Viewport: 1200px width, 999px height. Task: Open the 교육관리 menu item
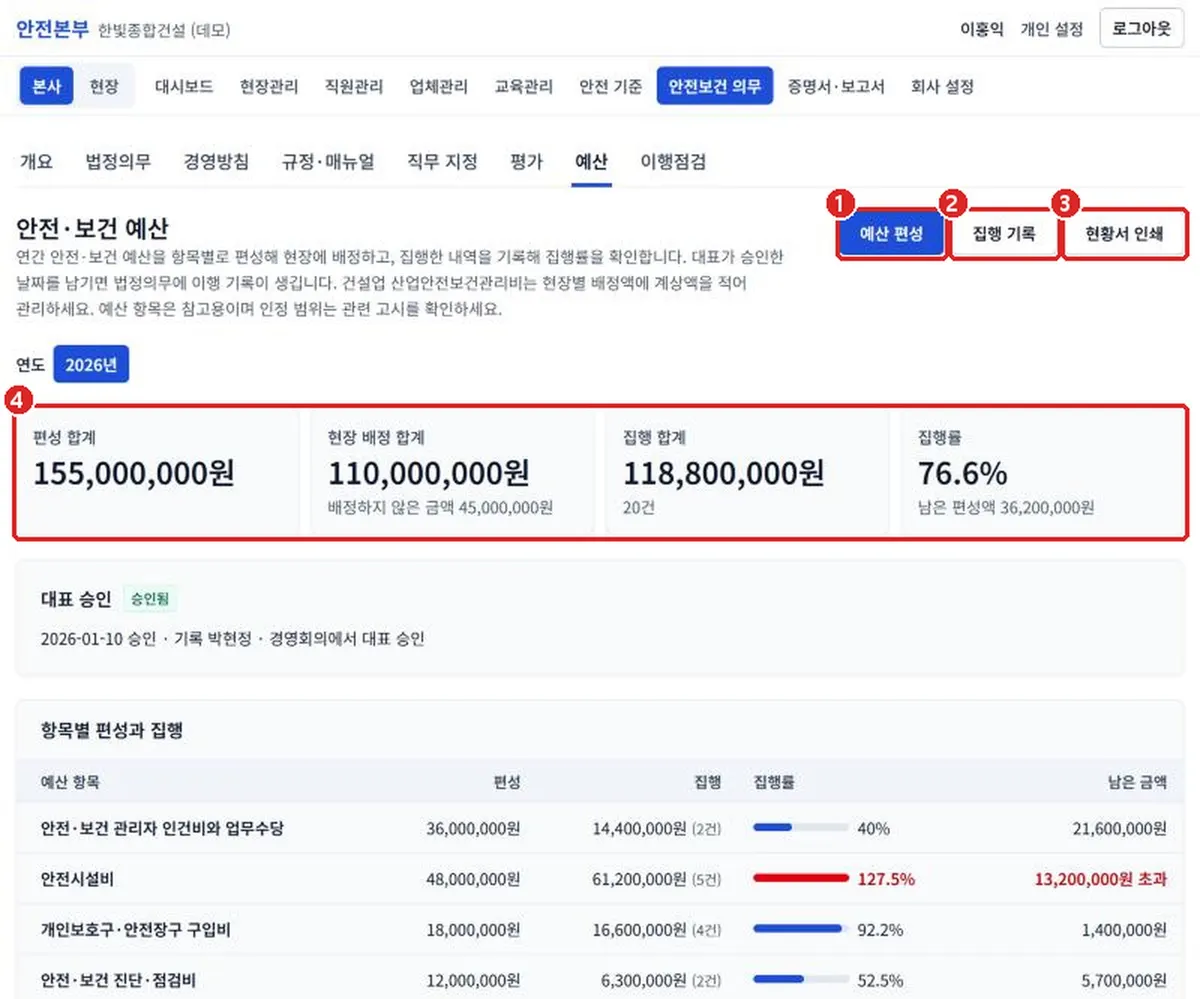pos(524,86)
